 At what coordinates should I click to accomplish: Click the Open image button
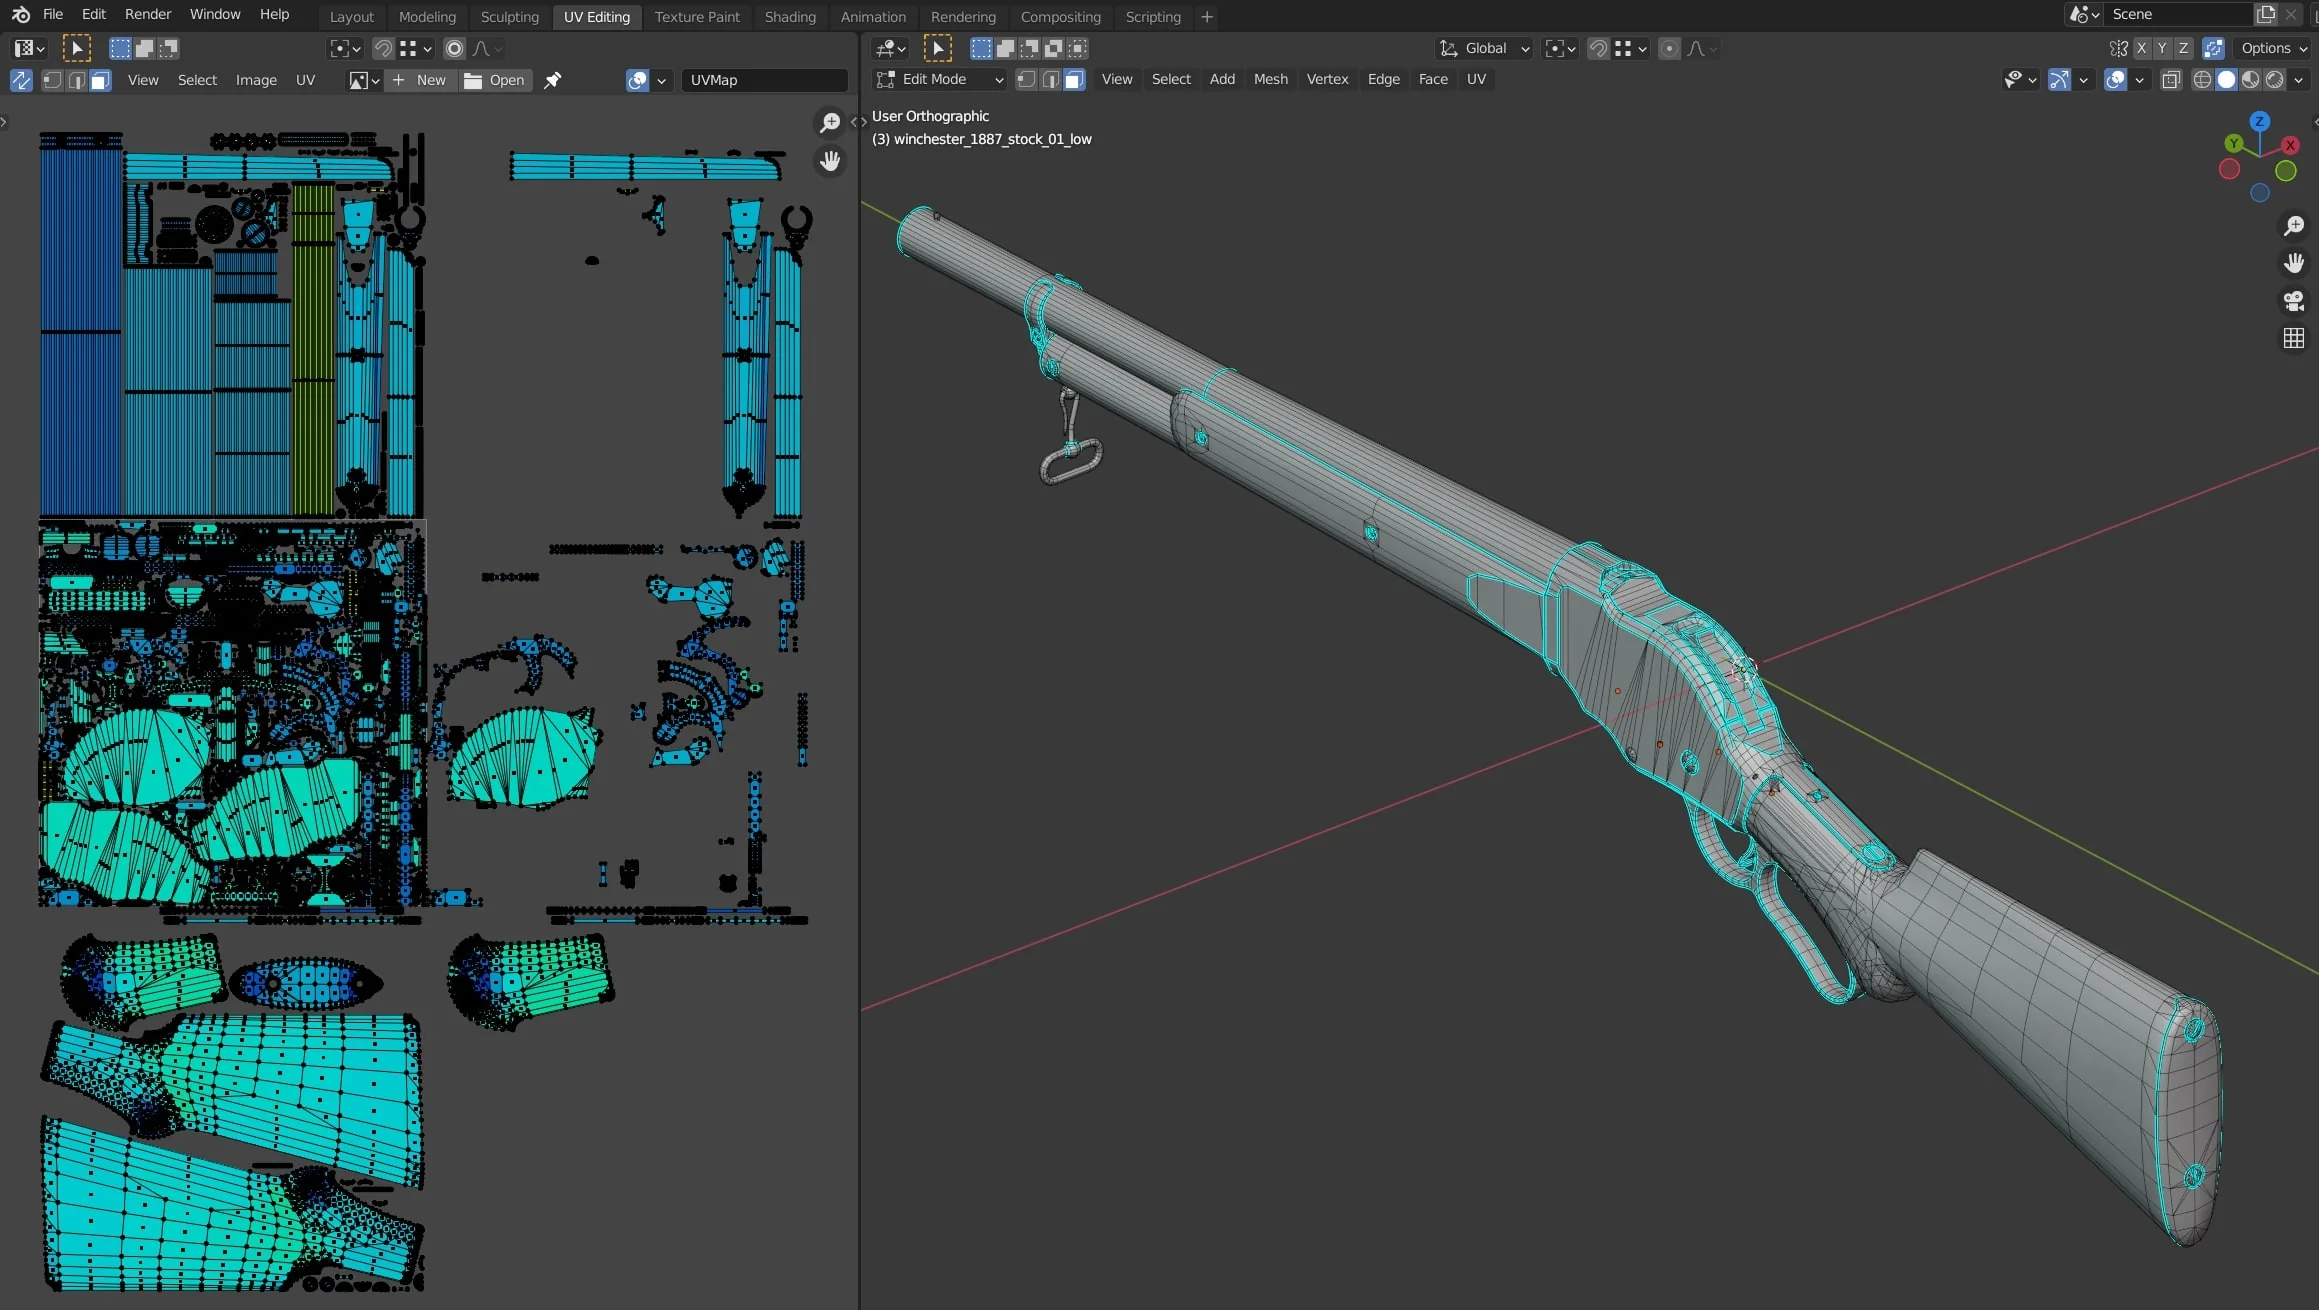tap(495, 80)
